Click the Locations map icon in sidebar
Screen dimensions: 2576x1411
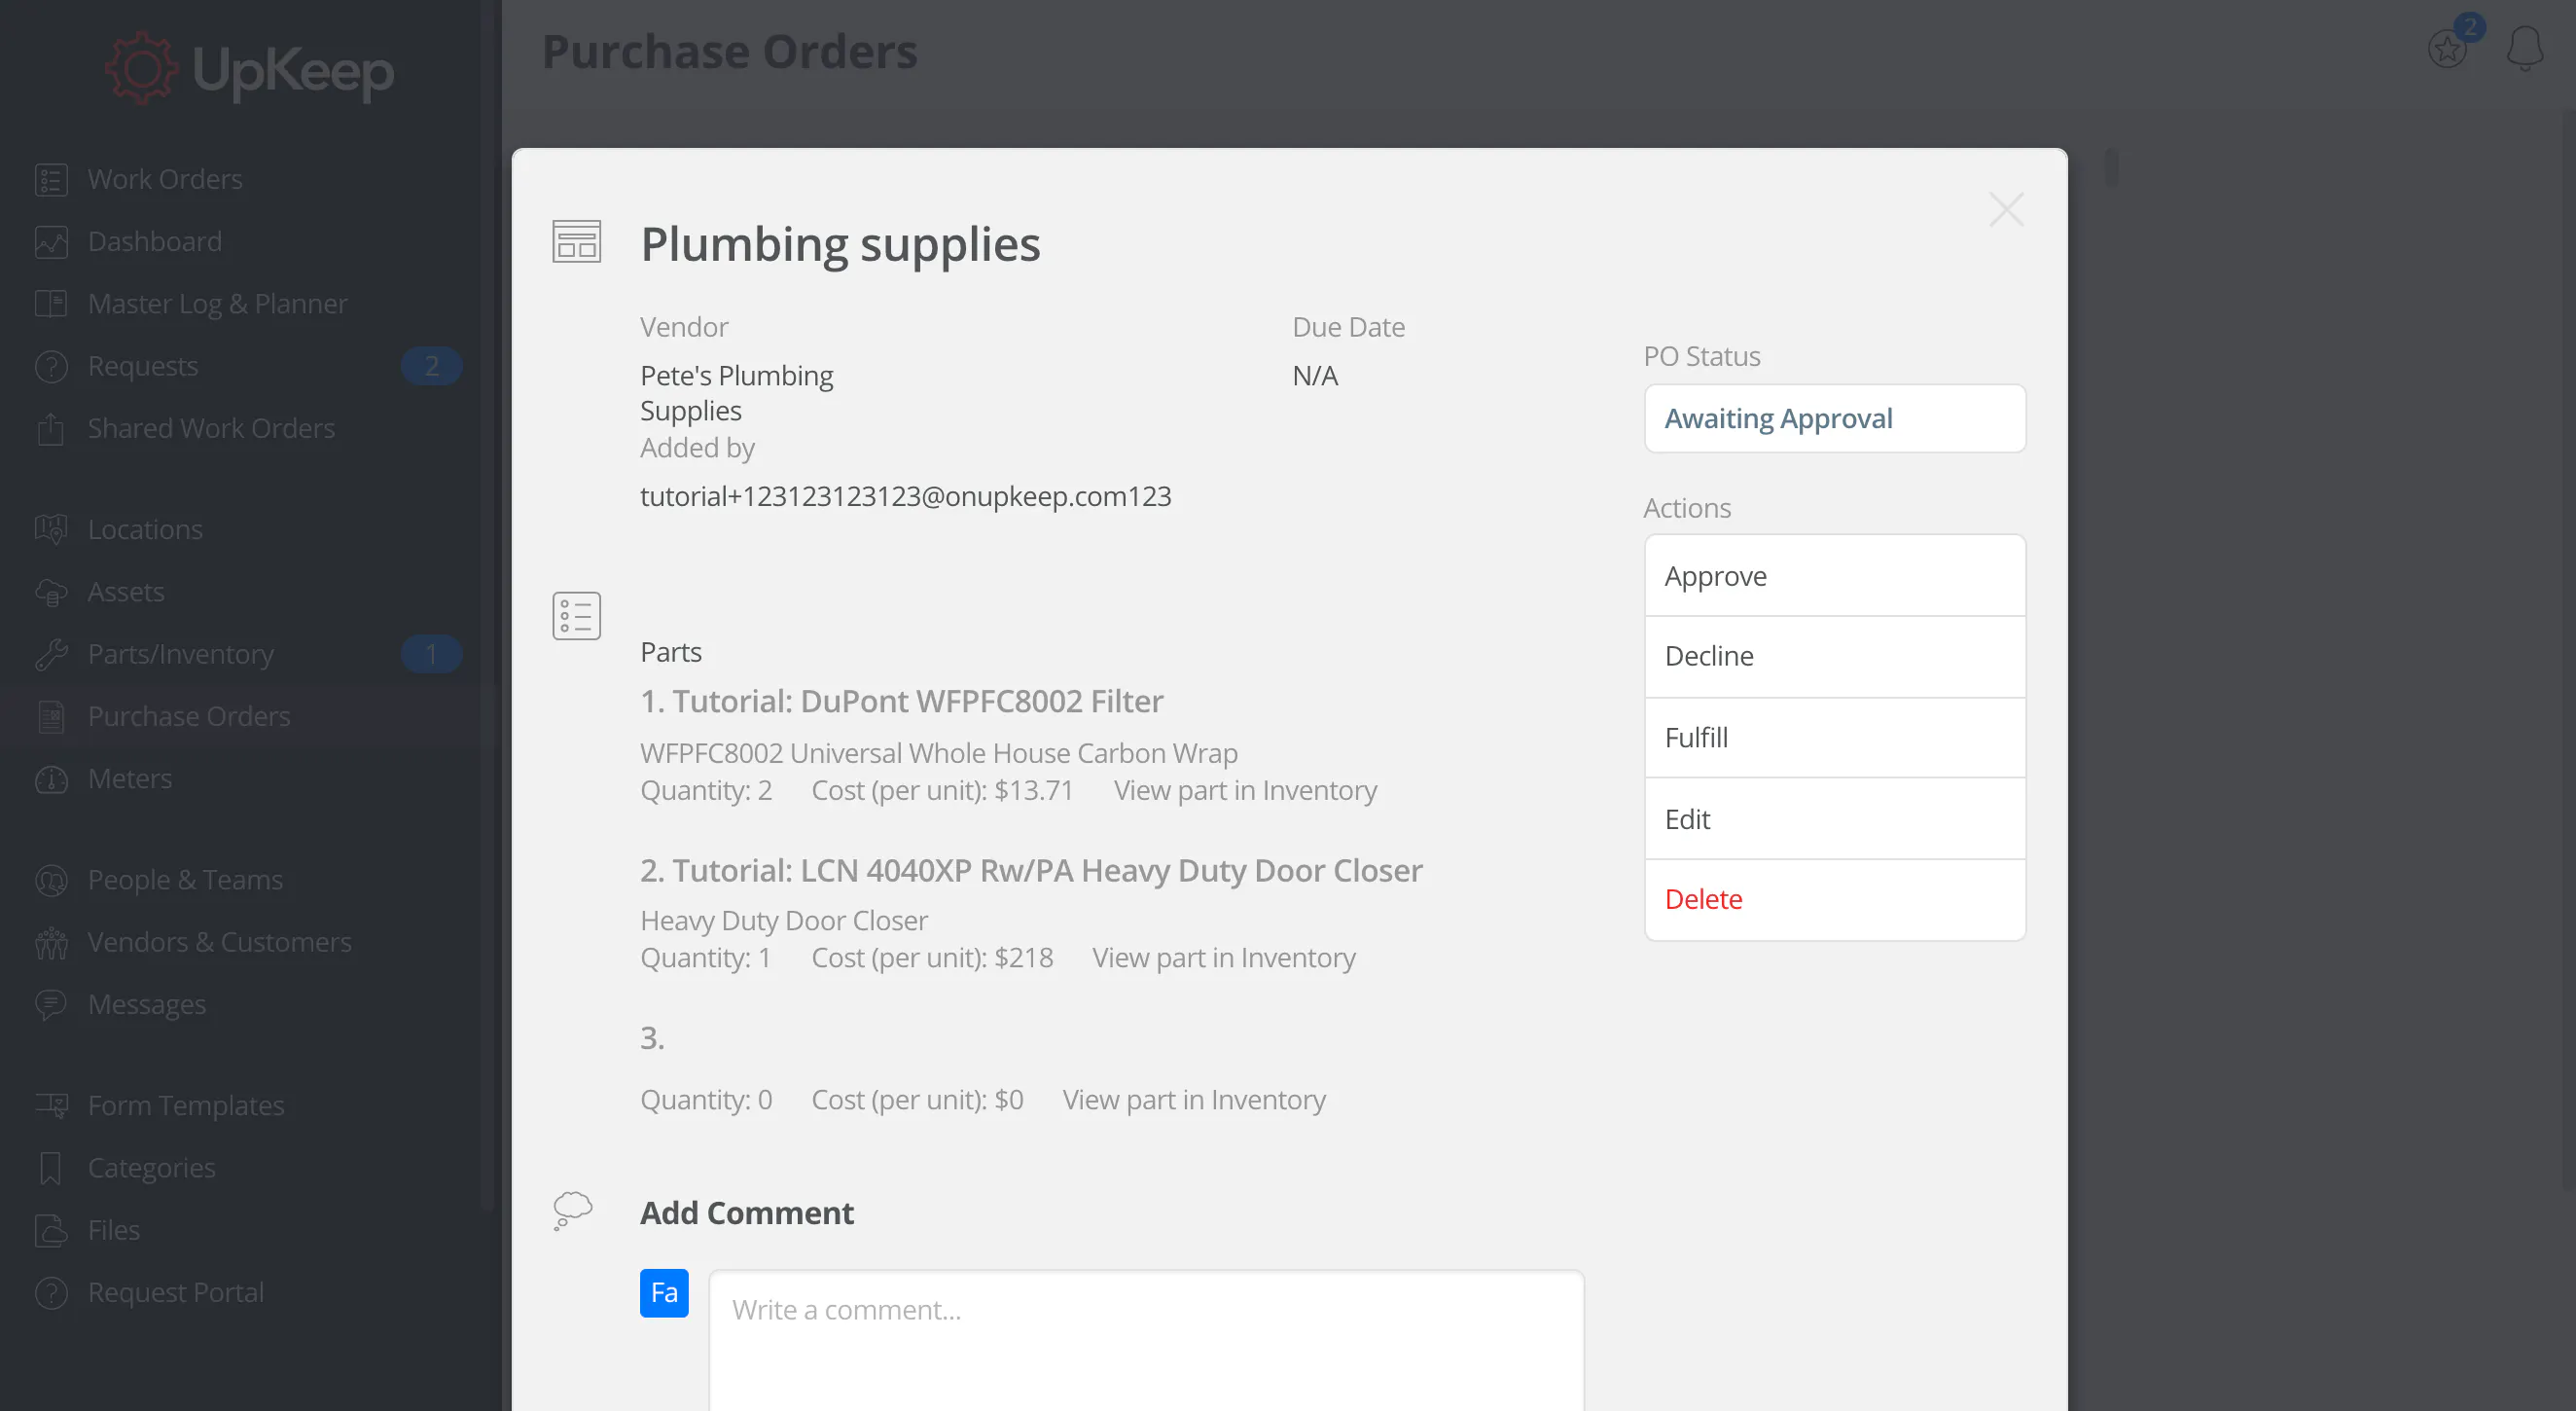point(51,530)
